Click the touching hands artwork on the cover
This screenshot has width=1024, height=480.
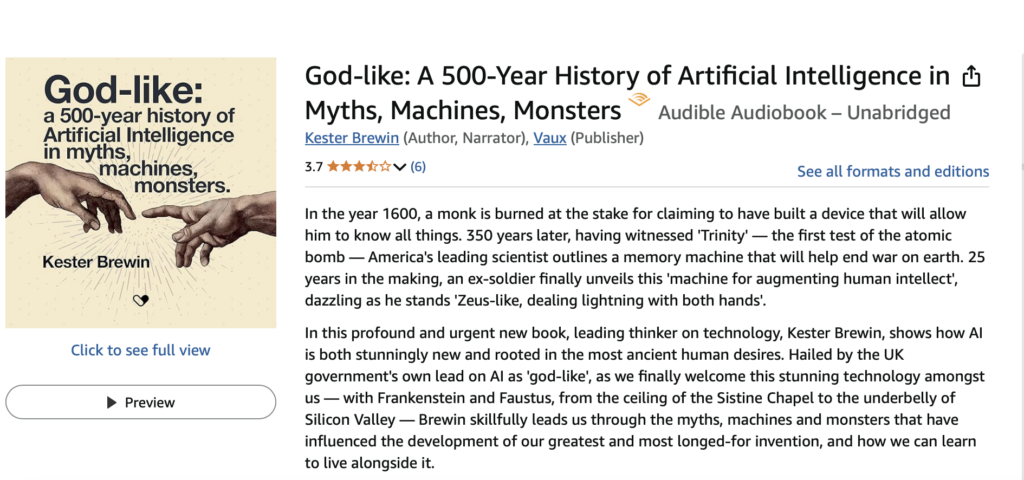click(140, 216)
